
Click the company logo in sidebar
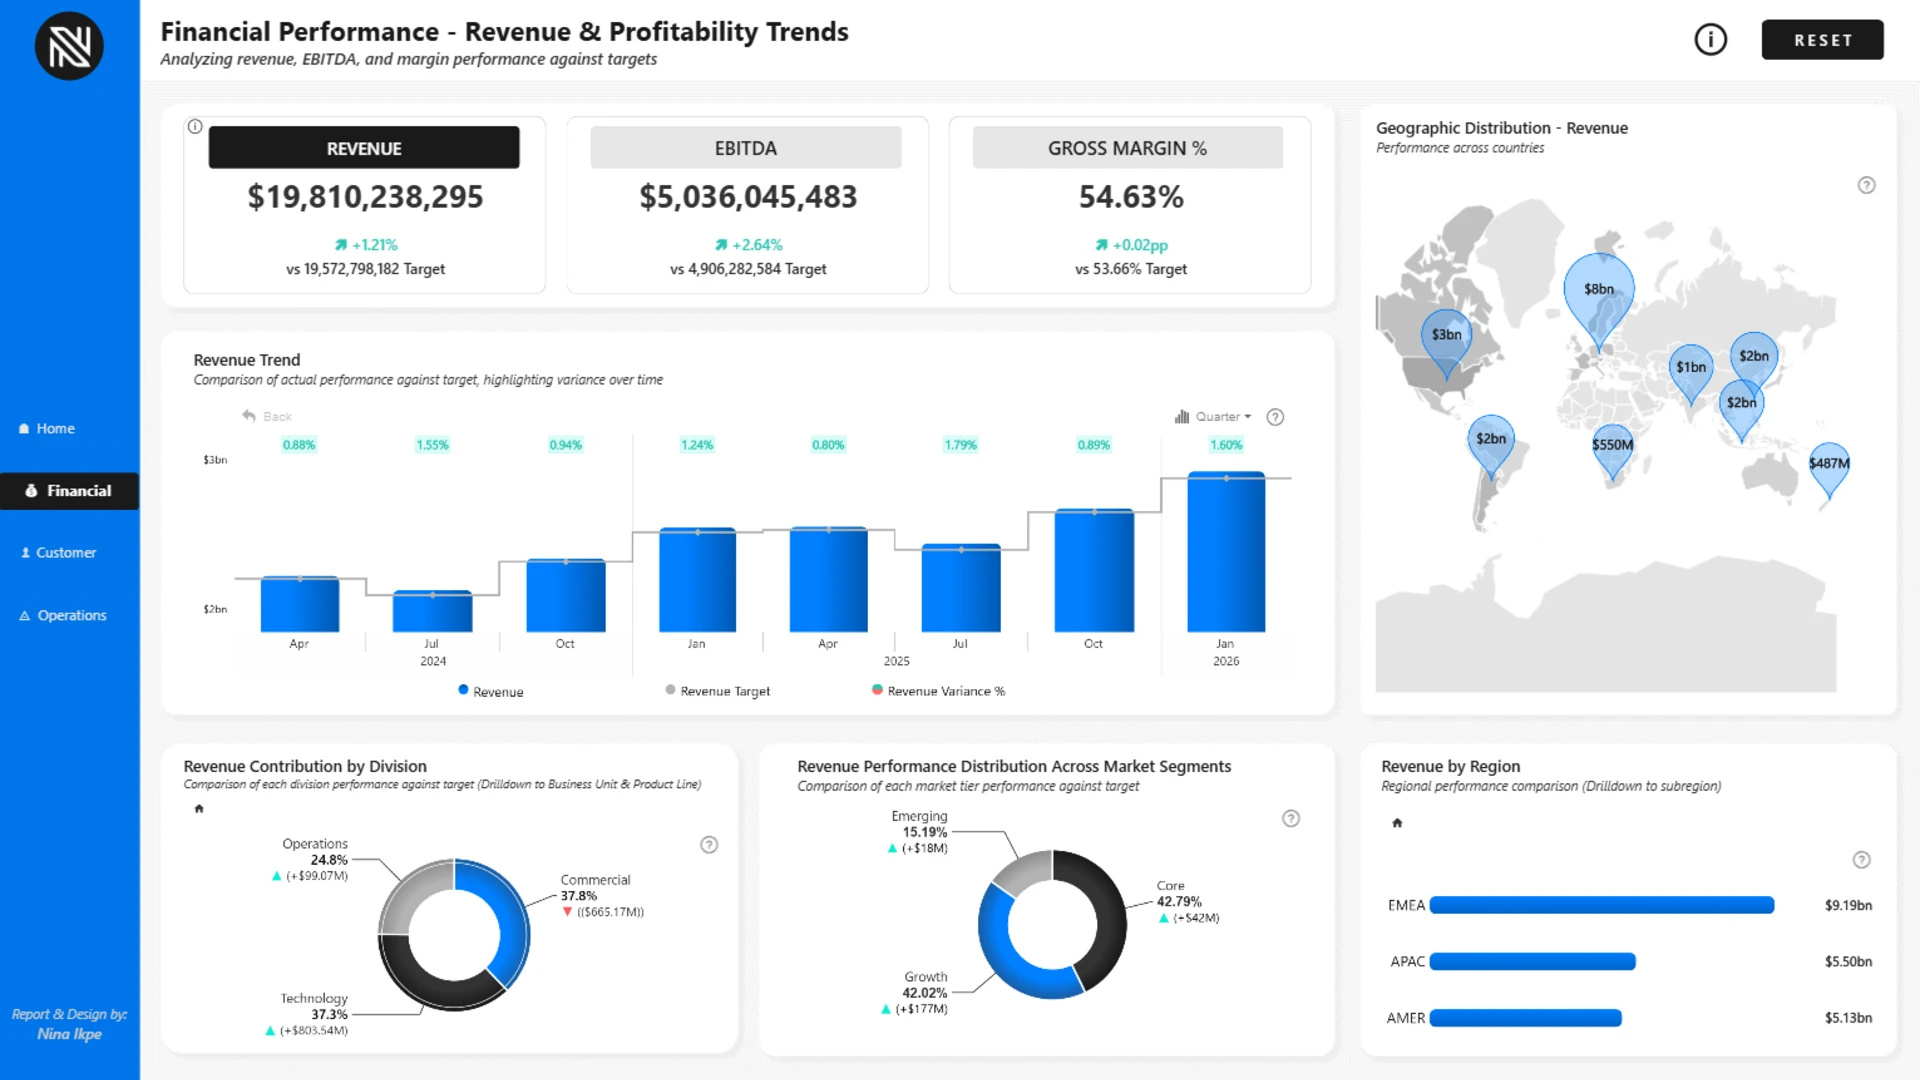click(x=69, y=46)
